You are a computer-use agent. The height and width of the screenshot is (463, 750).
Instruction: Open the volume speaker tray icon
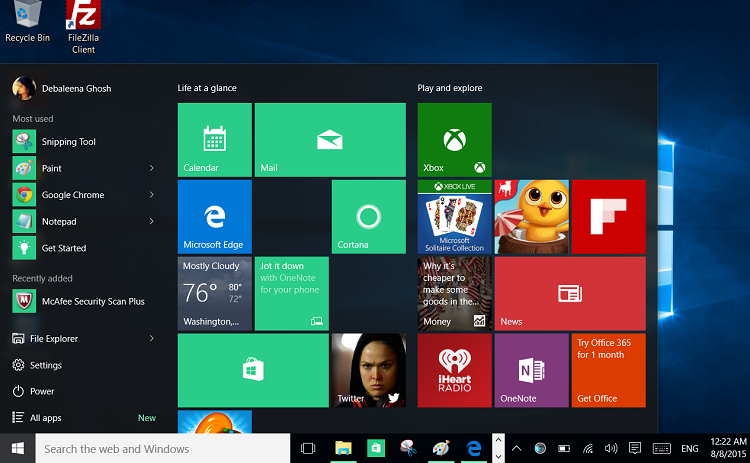[x=611, y=449]
